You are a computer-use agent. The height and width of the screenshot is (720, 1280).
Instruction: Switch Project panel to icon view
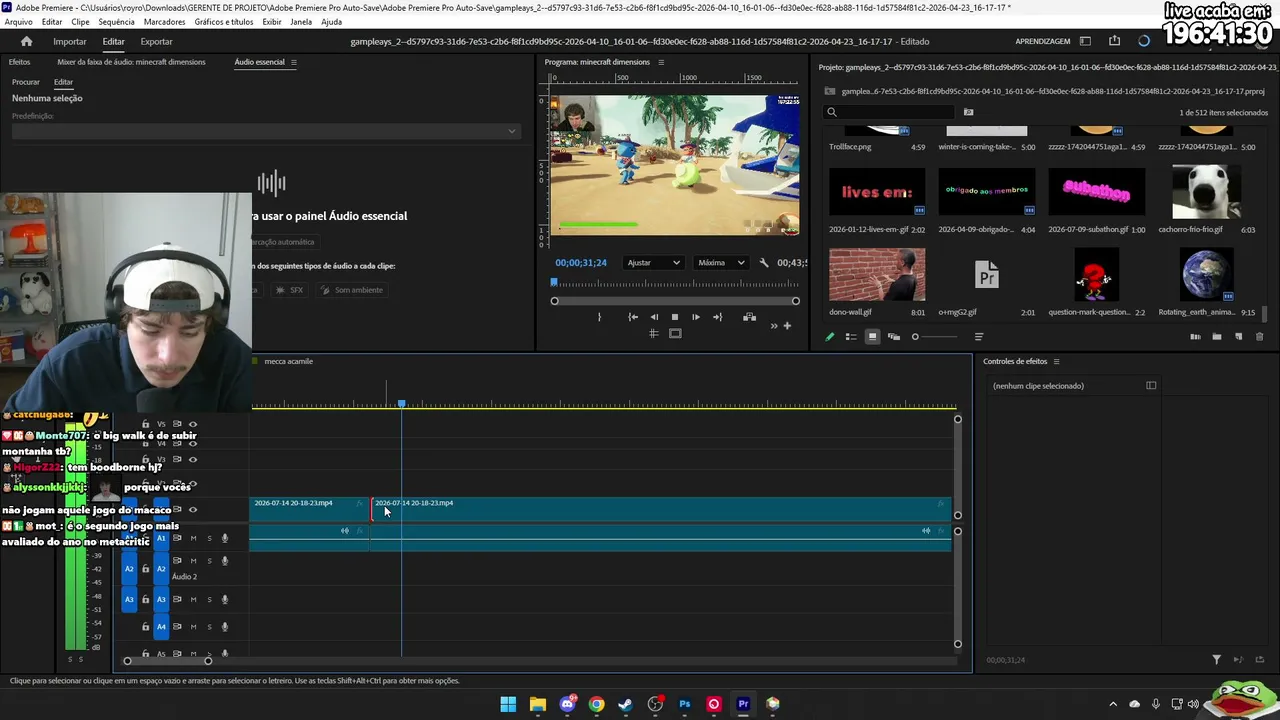tap(872, 337)
